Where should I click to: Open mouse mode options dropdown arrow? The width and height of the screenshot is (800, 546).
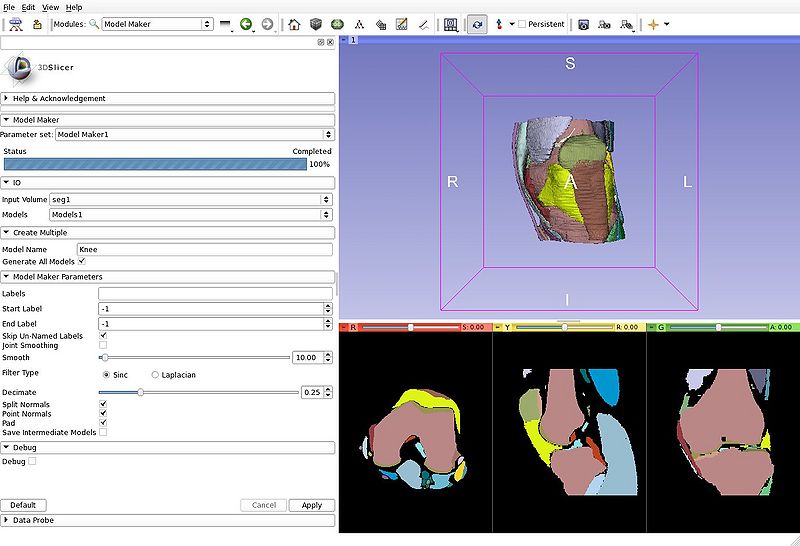coord(512,24)
